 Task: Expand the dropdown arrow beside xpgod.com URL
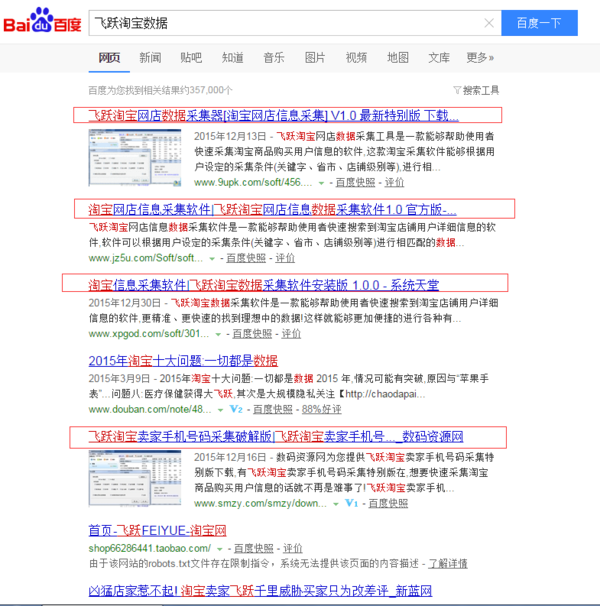218,334
